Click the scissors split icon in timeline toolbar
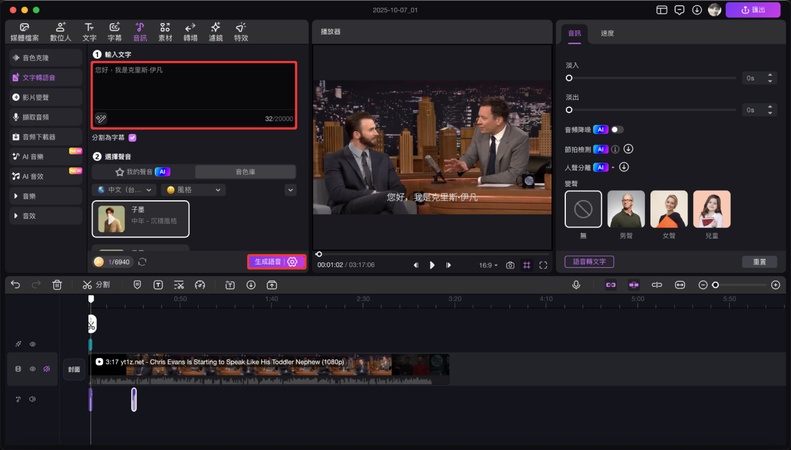Viewport: 791px width, 450px height. pos(87,285)
